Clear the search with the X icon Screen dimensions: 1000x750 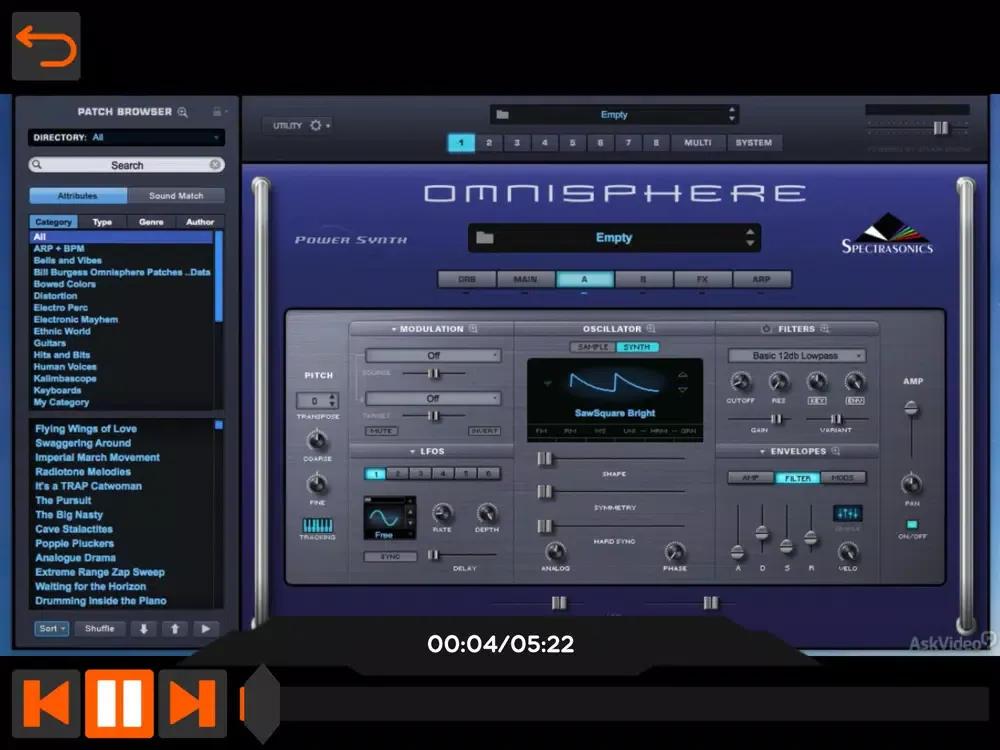point(216,165)
